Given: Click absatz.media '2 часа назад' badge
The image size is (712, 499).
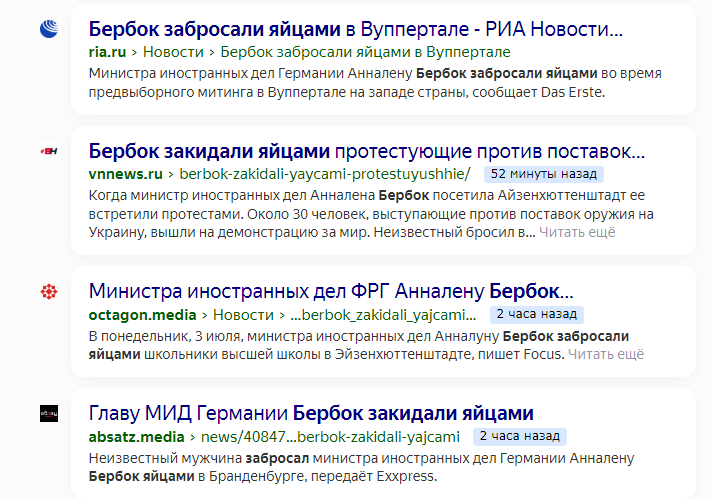Looking at the screenshot, I should pos(519,436).
